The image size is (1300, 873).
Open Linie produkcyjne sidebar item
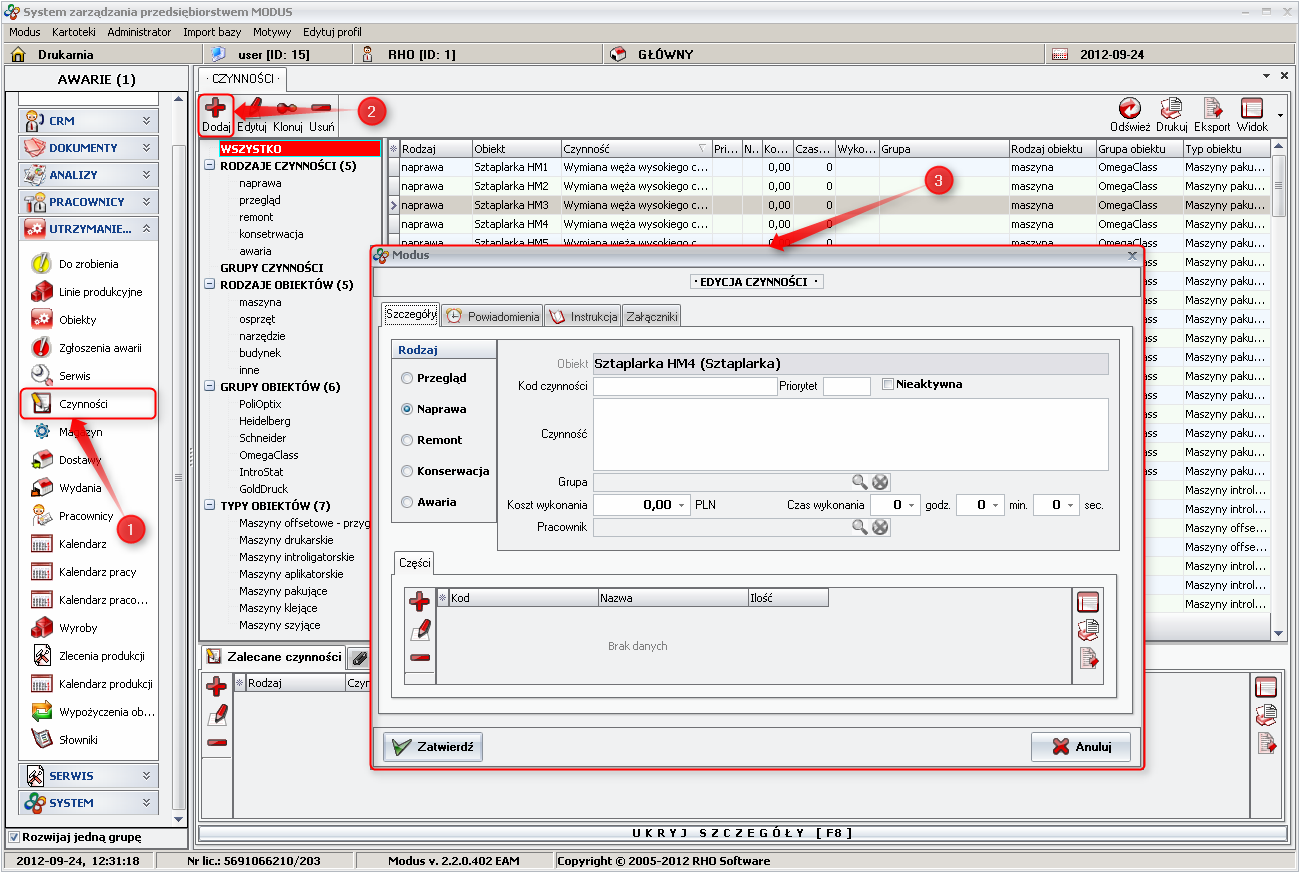tap(100, 292)
